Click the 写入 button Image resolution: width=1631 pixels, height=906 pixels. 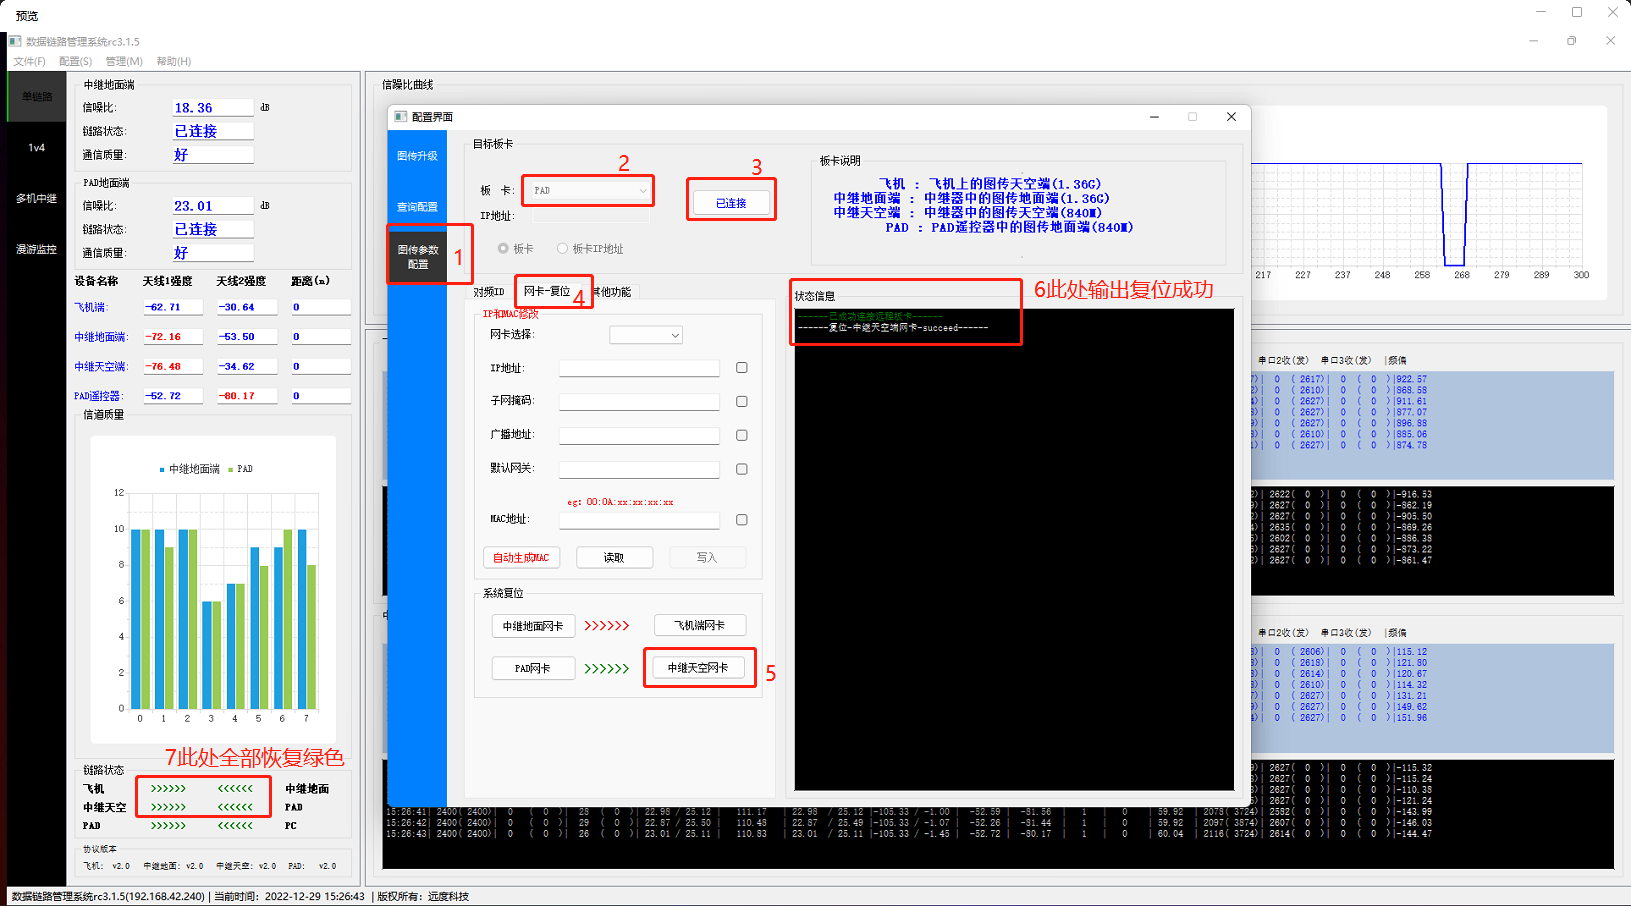(707, 558)
